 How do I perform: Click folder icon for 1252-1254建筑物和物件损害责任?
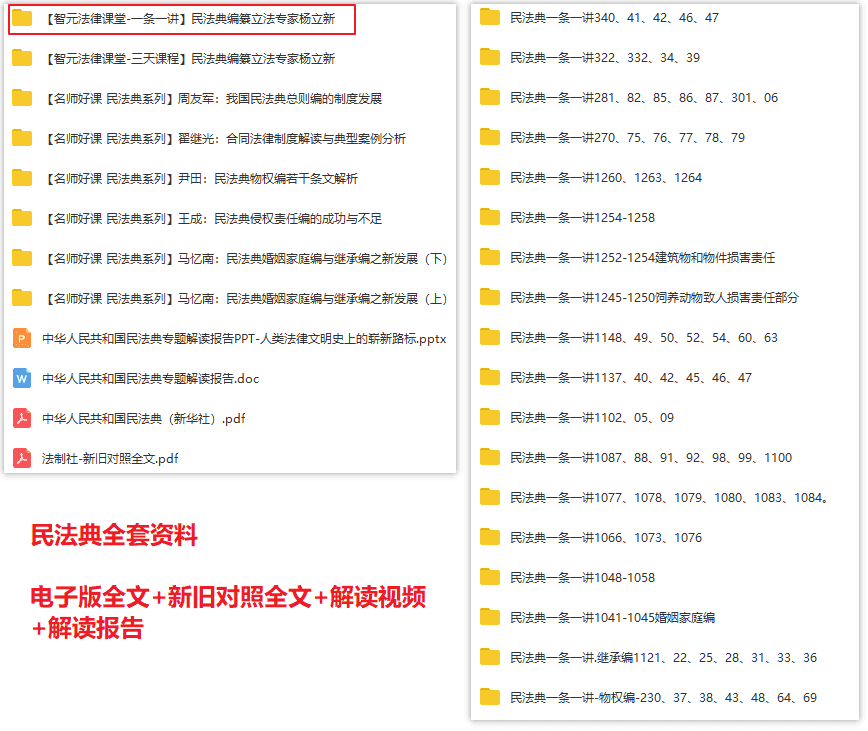tap(490, 257)
